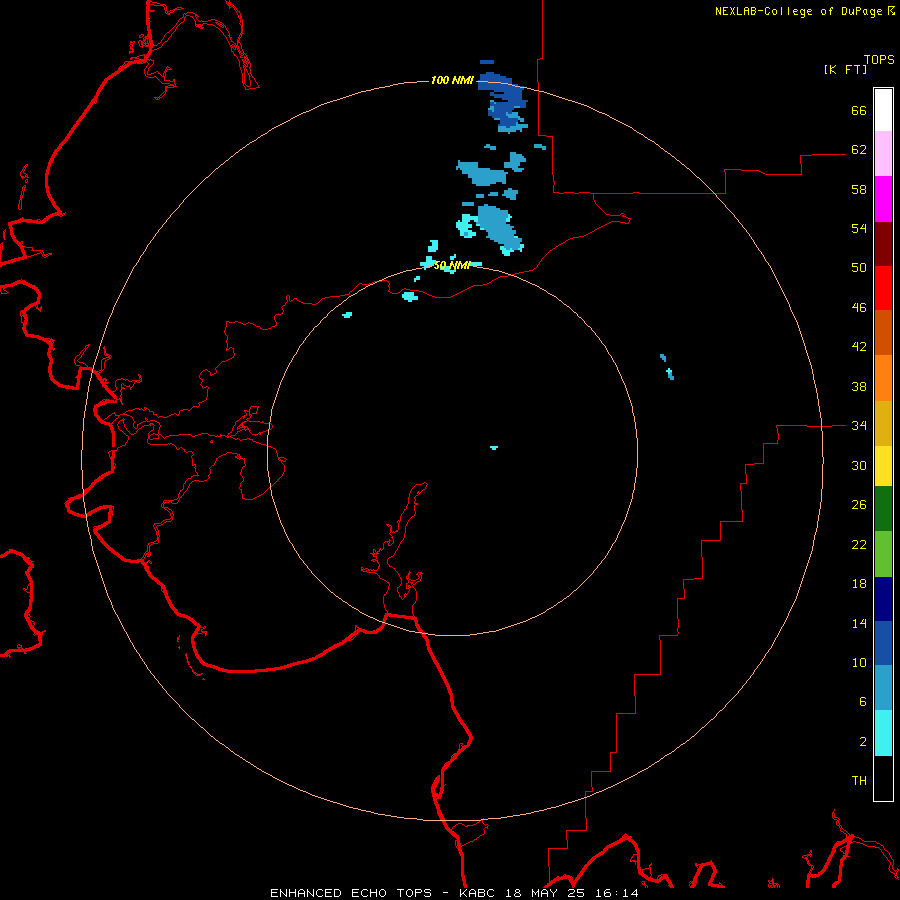900x900 pixels.
Task: Select the legend value 22
Action: click(859, 544)
